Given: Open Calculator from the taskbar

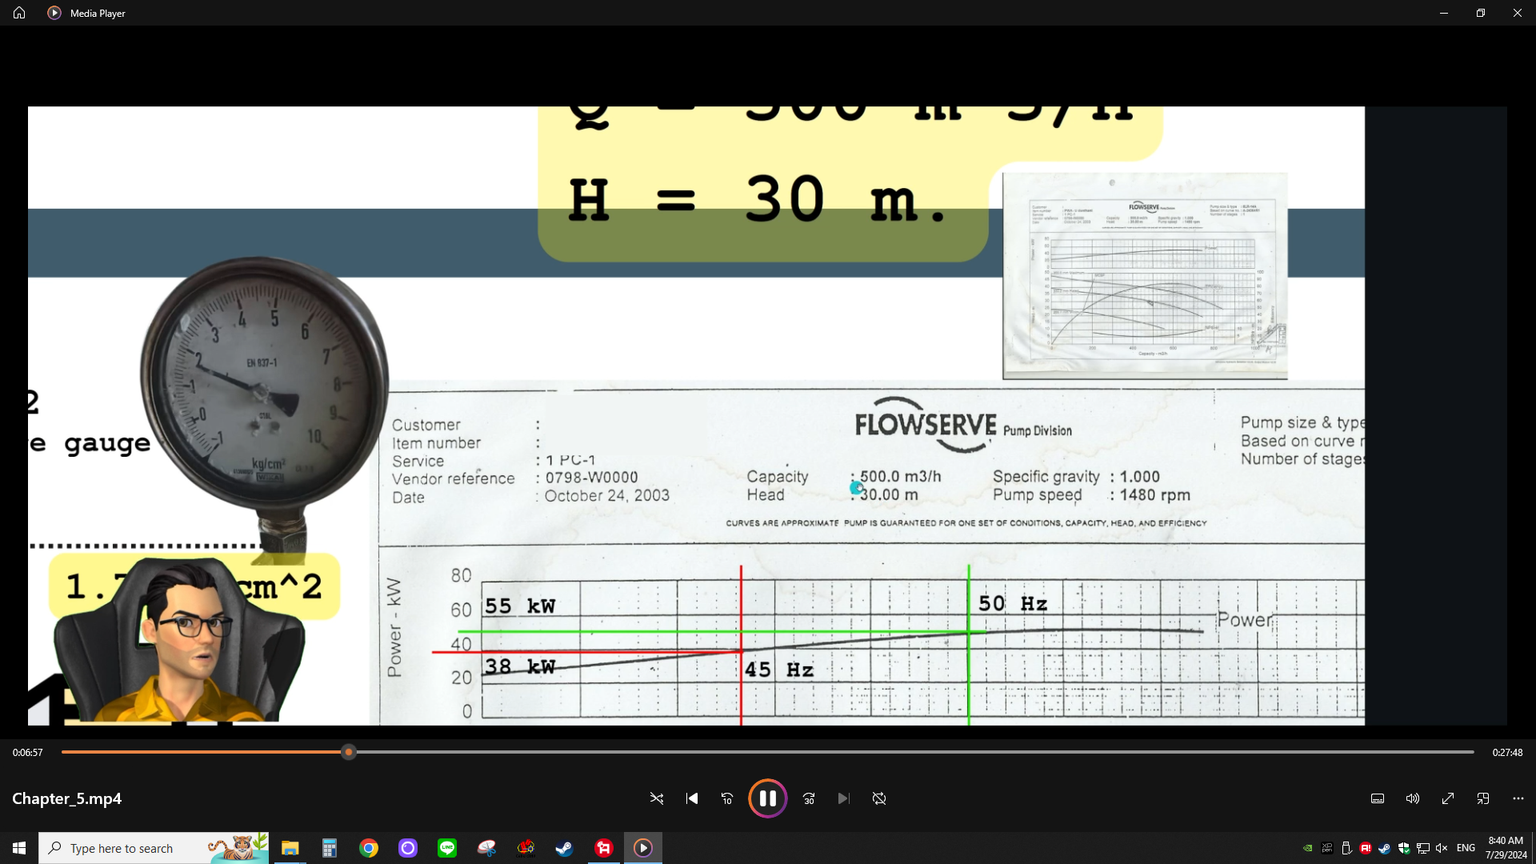Looking at the screenshot, I should click(x=329, y=848).
